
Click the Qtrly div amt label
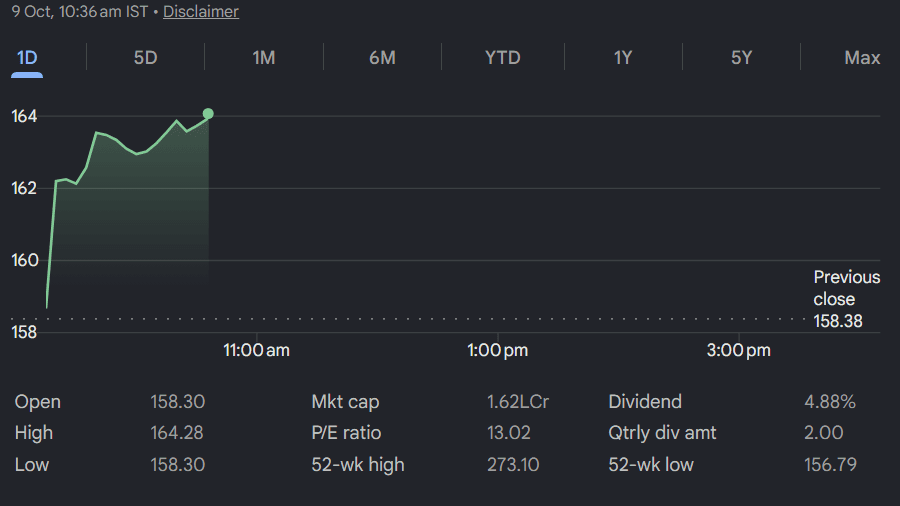(x=662, y=433)
